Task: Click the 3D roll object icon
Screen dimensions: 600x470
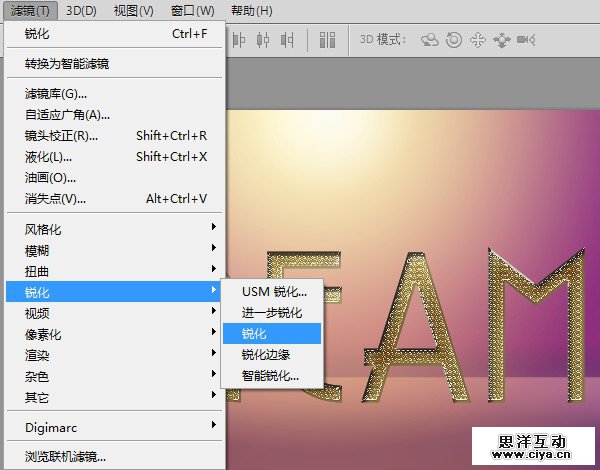Action: pos(454,40)
